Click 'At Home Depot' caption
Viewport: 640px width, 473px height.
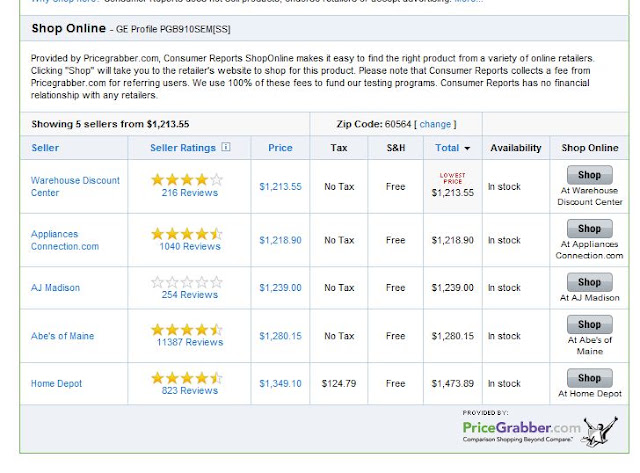pos(590,394)
